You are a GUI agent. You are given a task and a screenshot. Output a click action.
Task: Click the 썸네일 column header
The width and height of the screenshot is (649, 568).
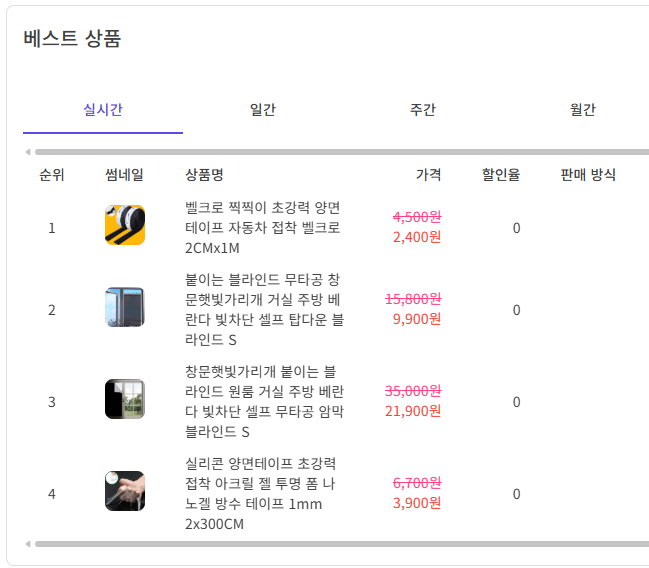pyautogui.click(x=124, y=174)
